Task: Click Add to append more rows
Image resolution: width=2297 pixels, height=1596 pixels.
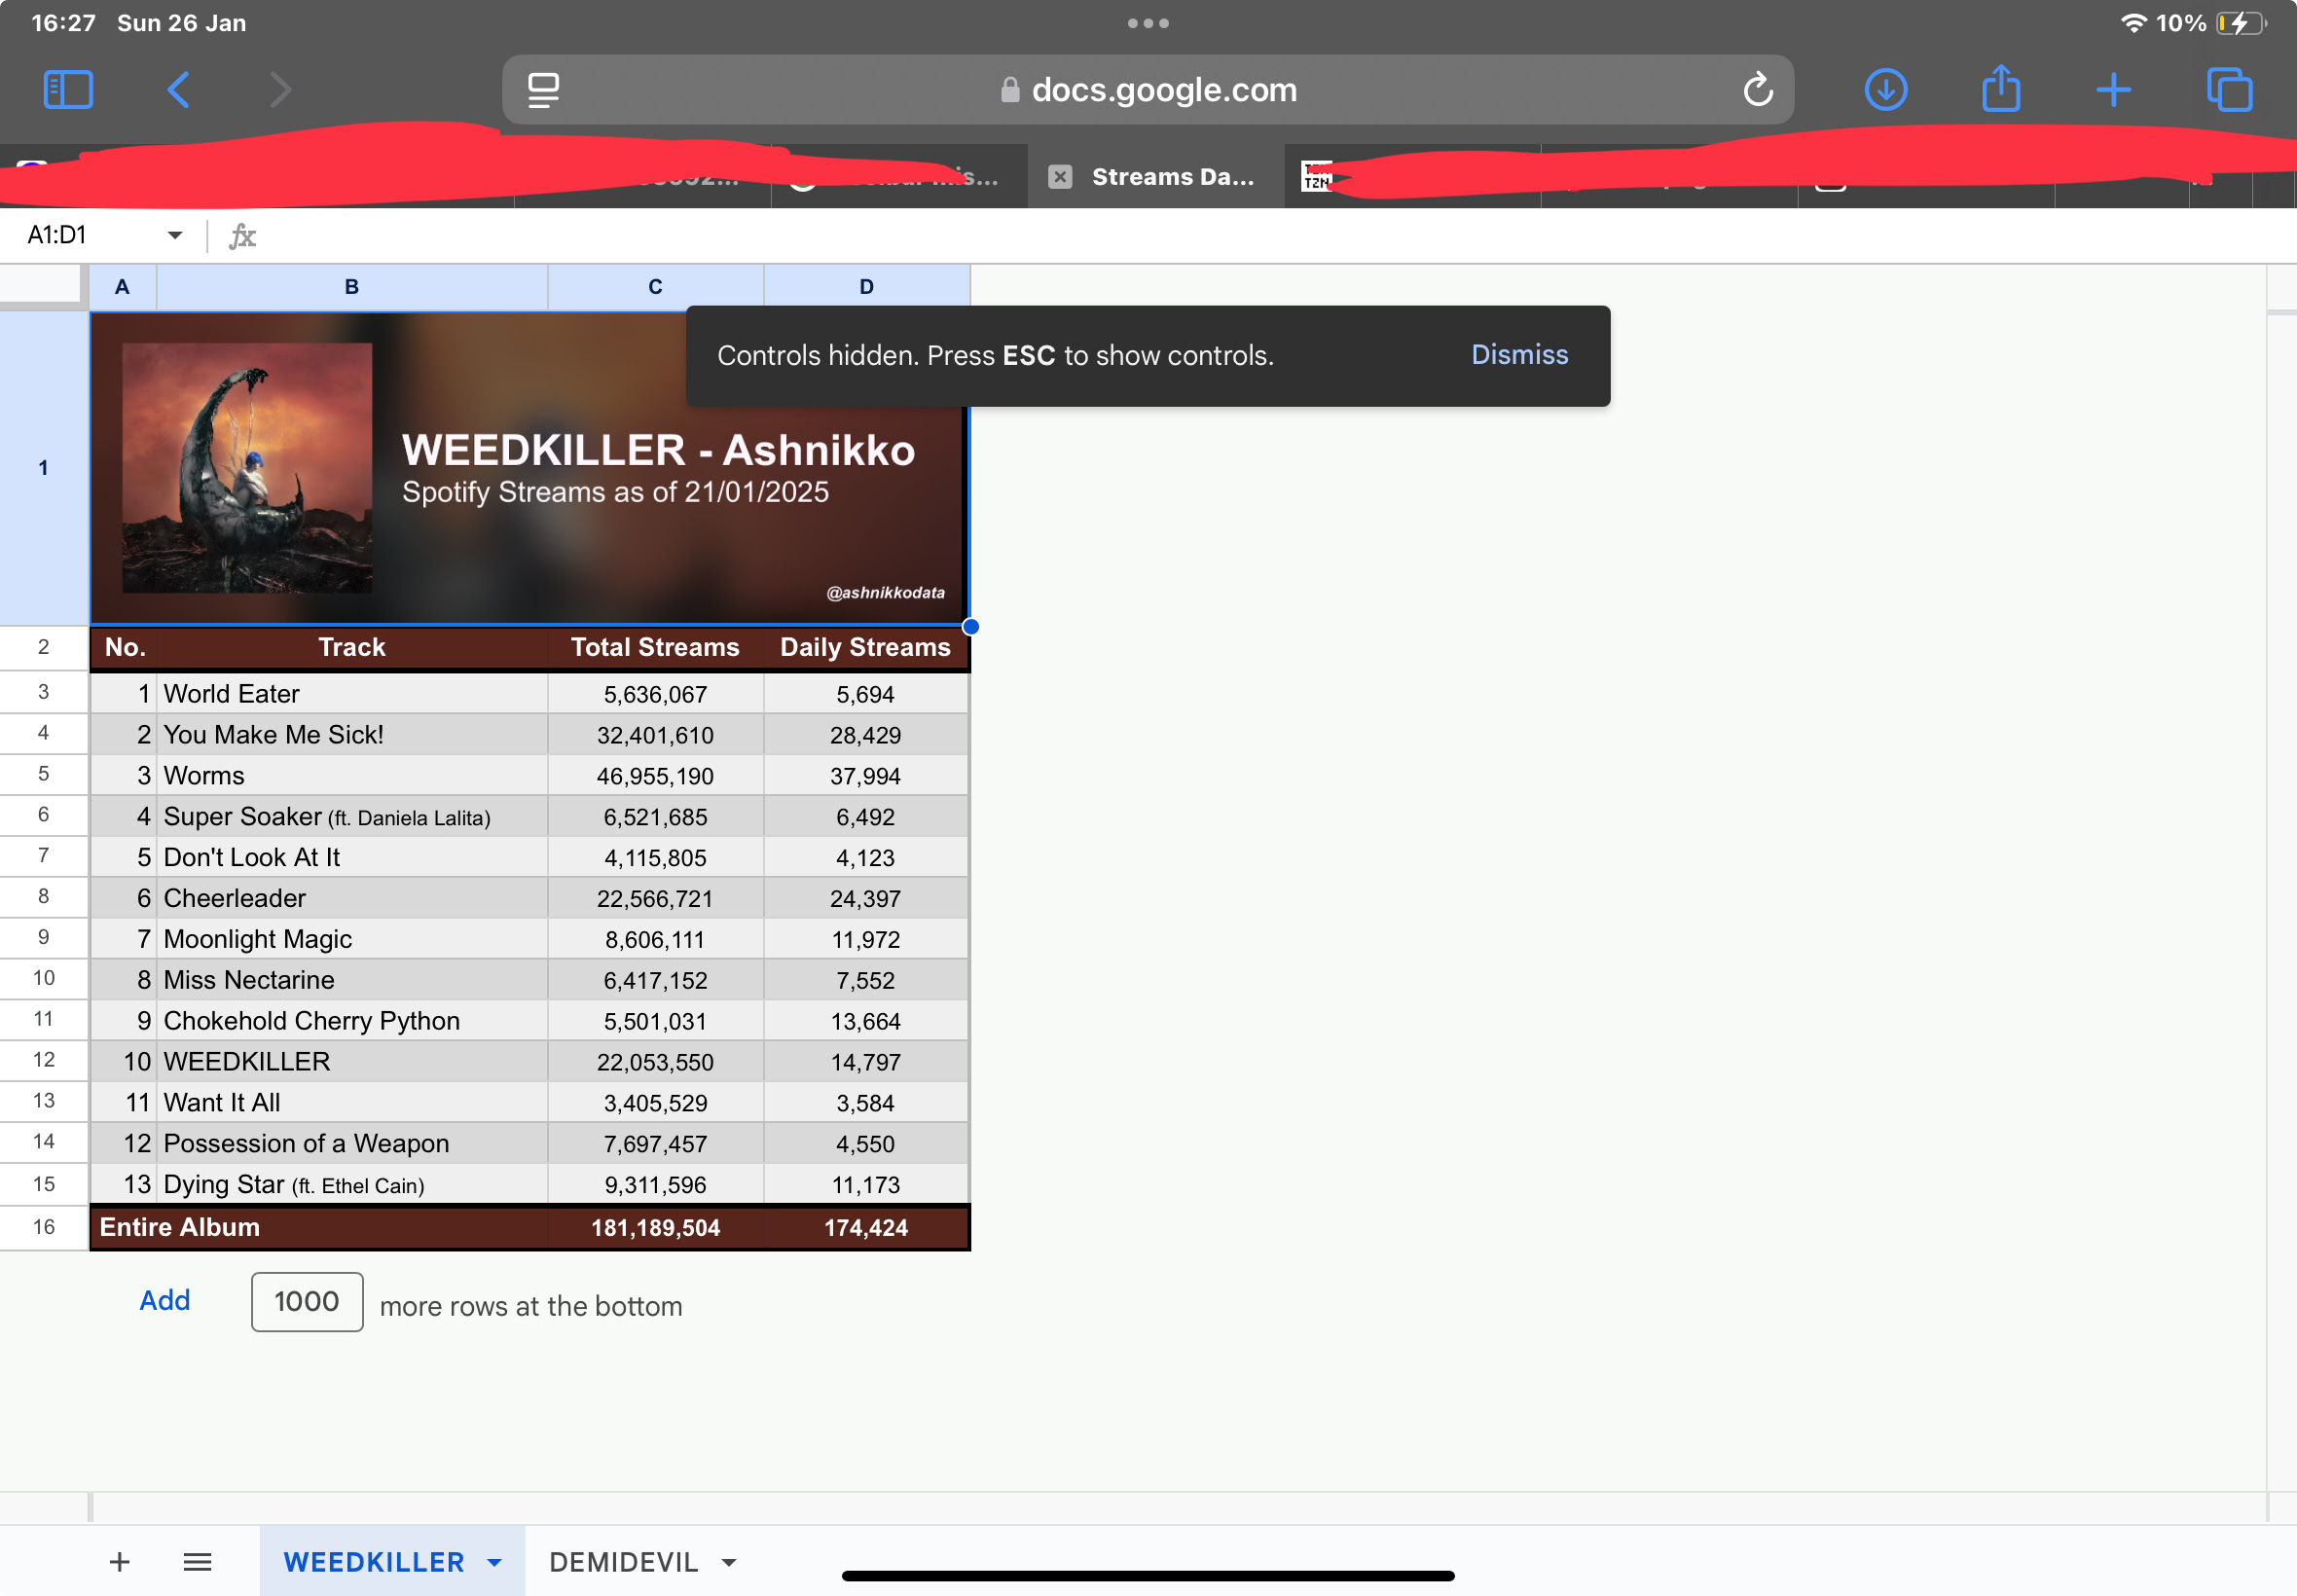Action: pos(164,1300)
